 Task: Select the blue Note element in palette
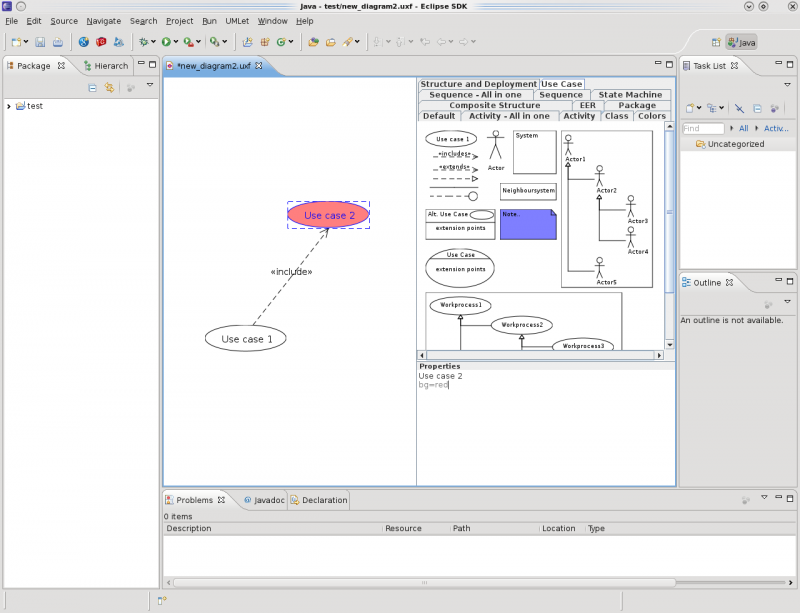528,224
